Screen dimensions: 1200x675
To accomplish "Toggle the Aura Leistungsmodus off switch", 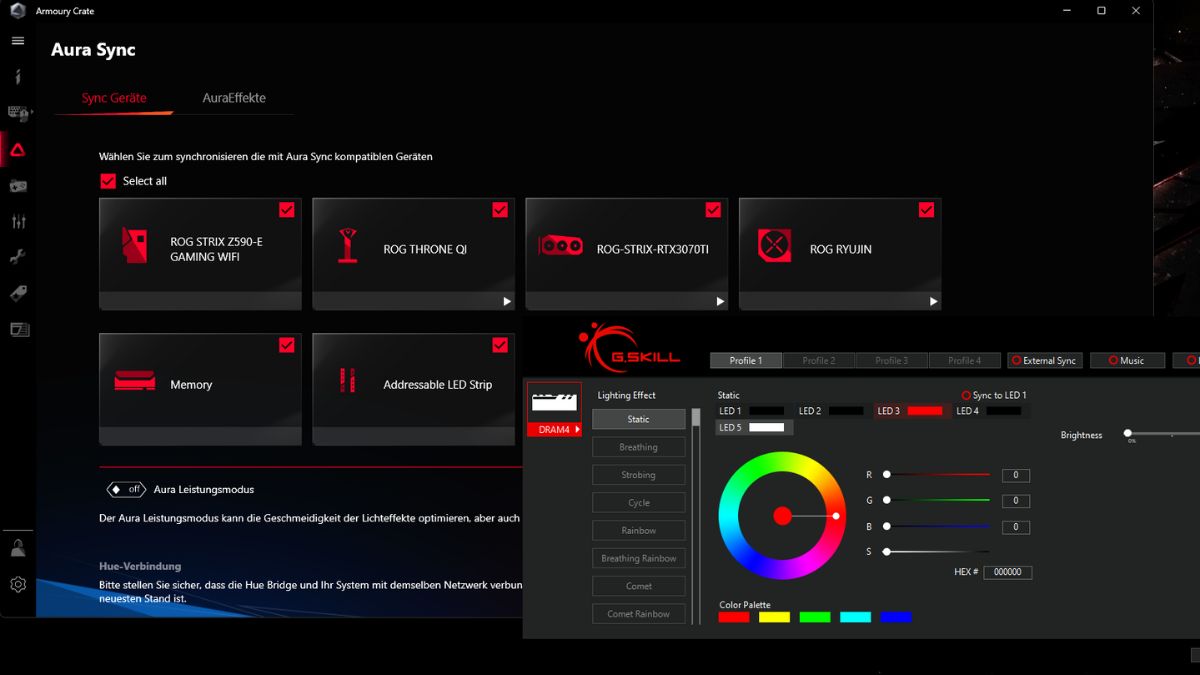I will [x=127, y=489].
